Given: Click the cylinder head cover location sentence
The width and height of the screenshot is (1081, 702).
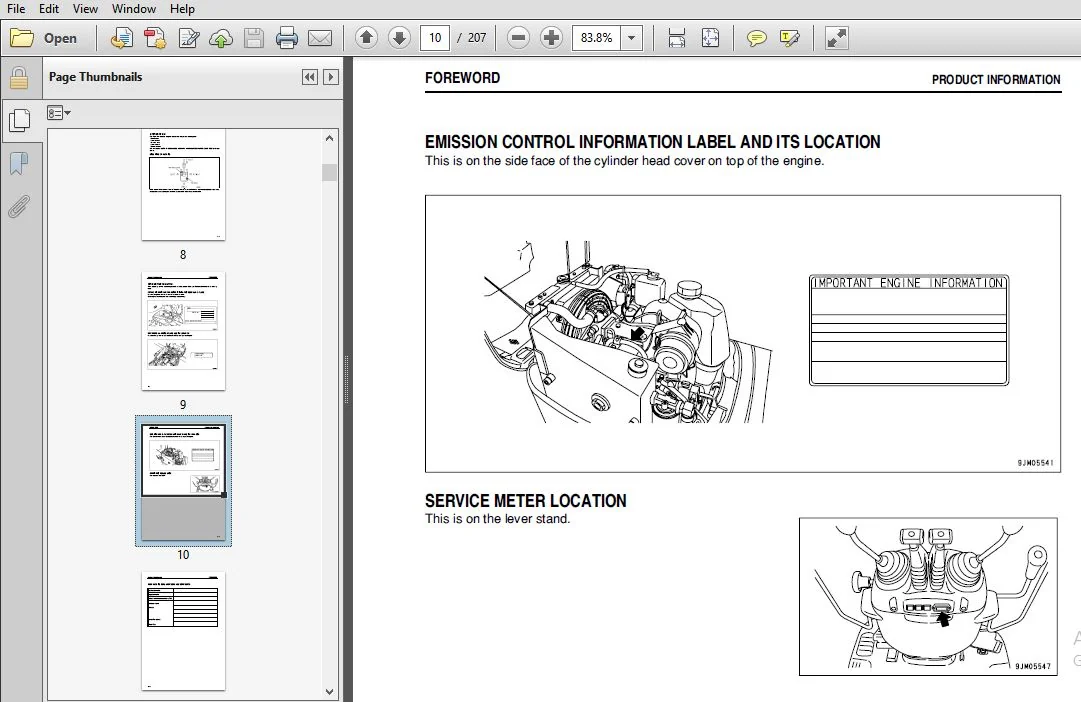Looking at the screenshot, I should [624, 161].
